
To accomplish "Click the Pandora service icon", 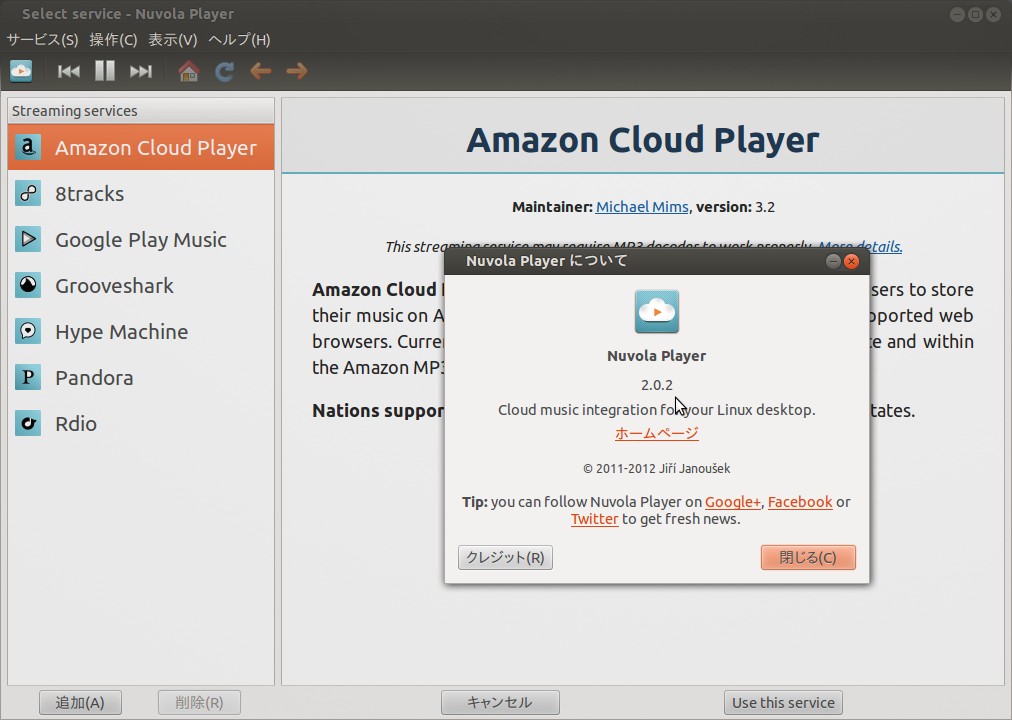I will (x=28, y=377).
